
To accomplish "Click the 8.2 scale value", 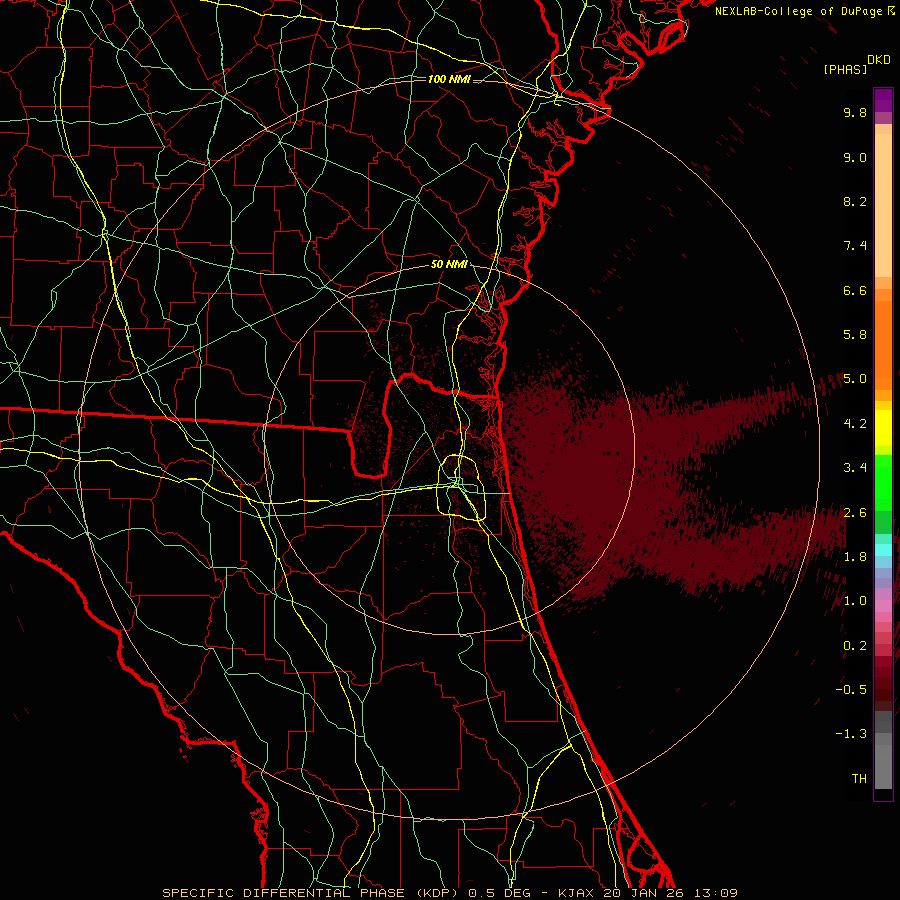I will 855,201.
